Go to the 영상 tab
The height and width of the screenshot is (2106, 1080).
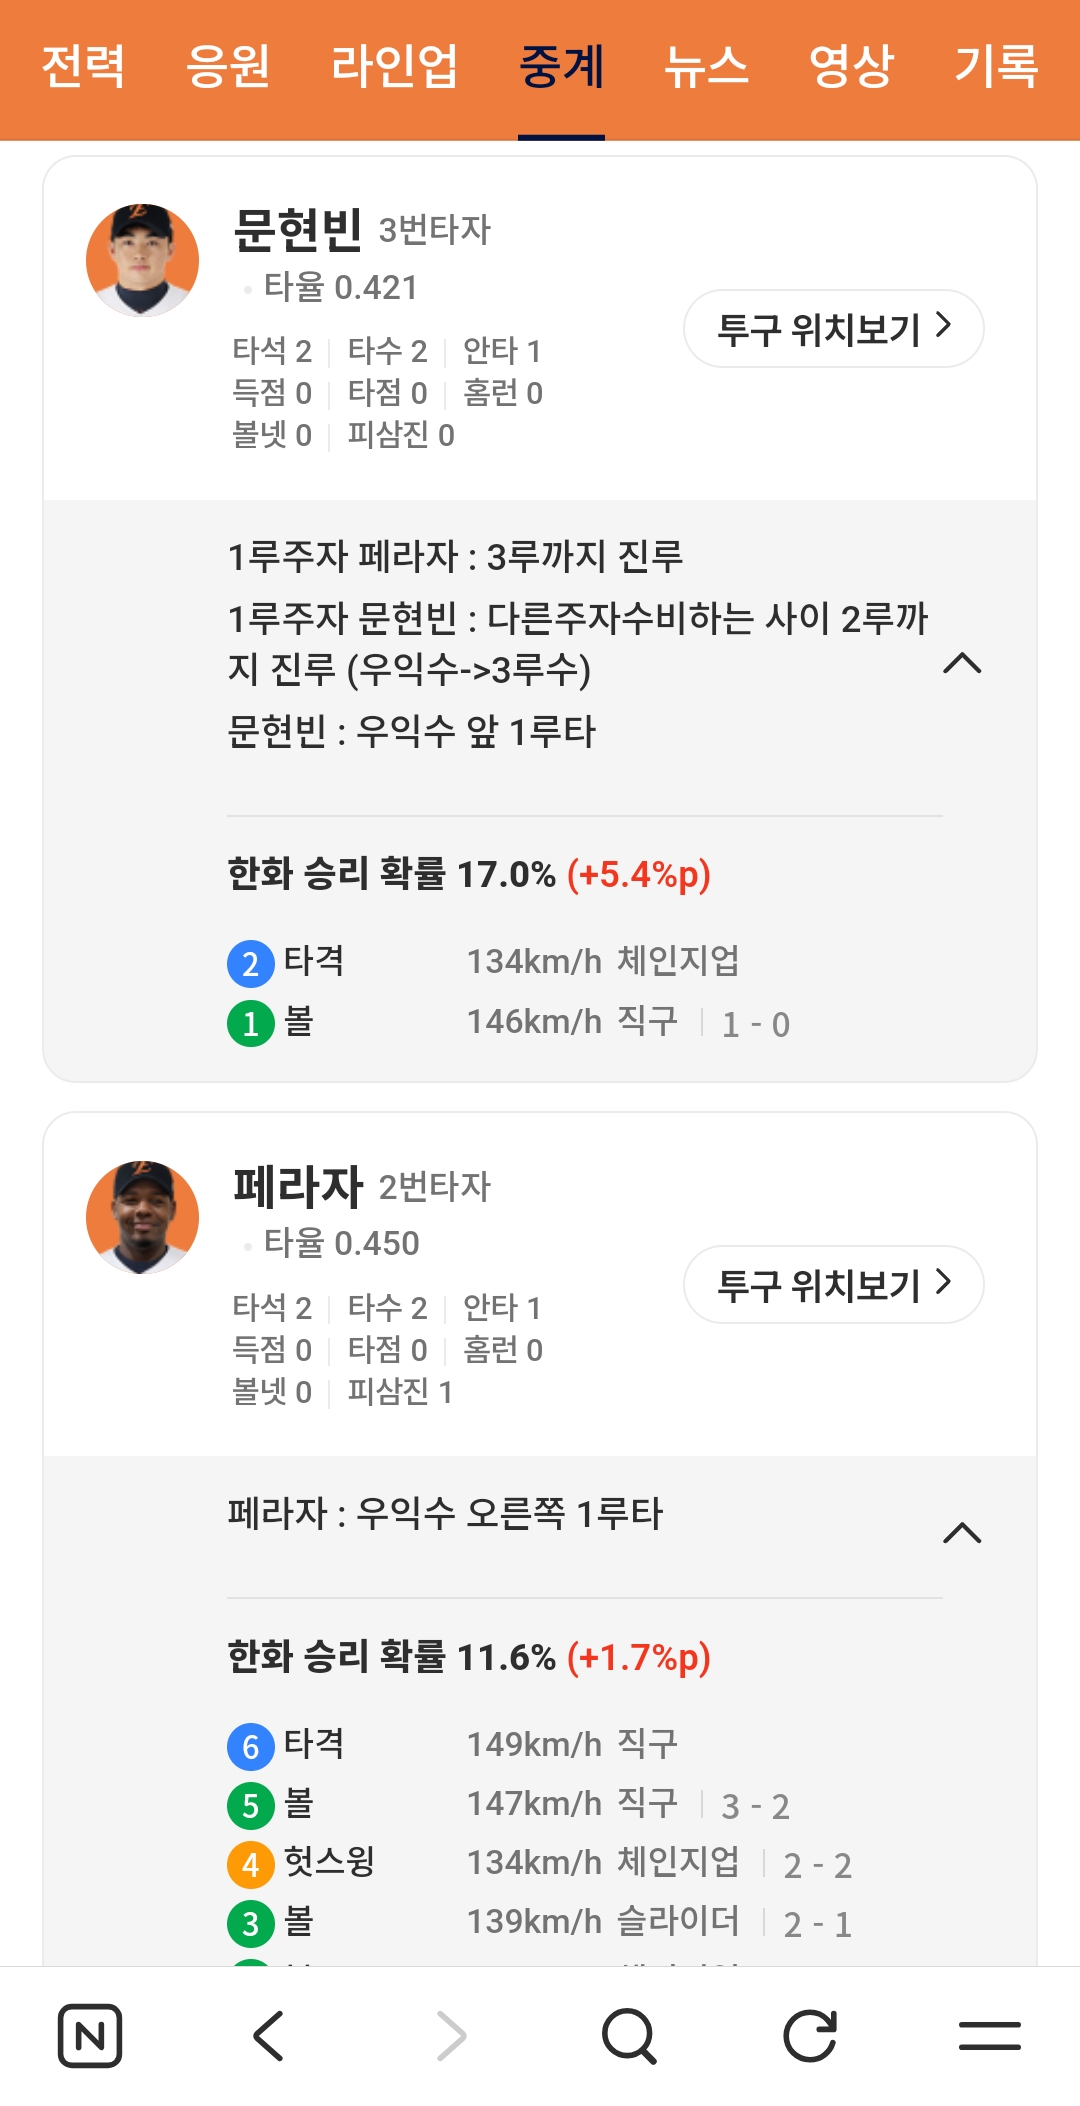tap(851, 67)
